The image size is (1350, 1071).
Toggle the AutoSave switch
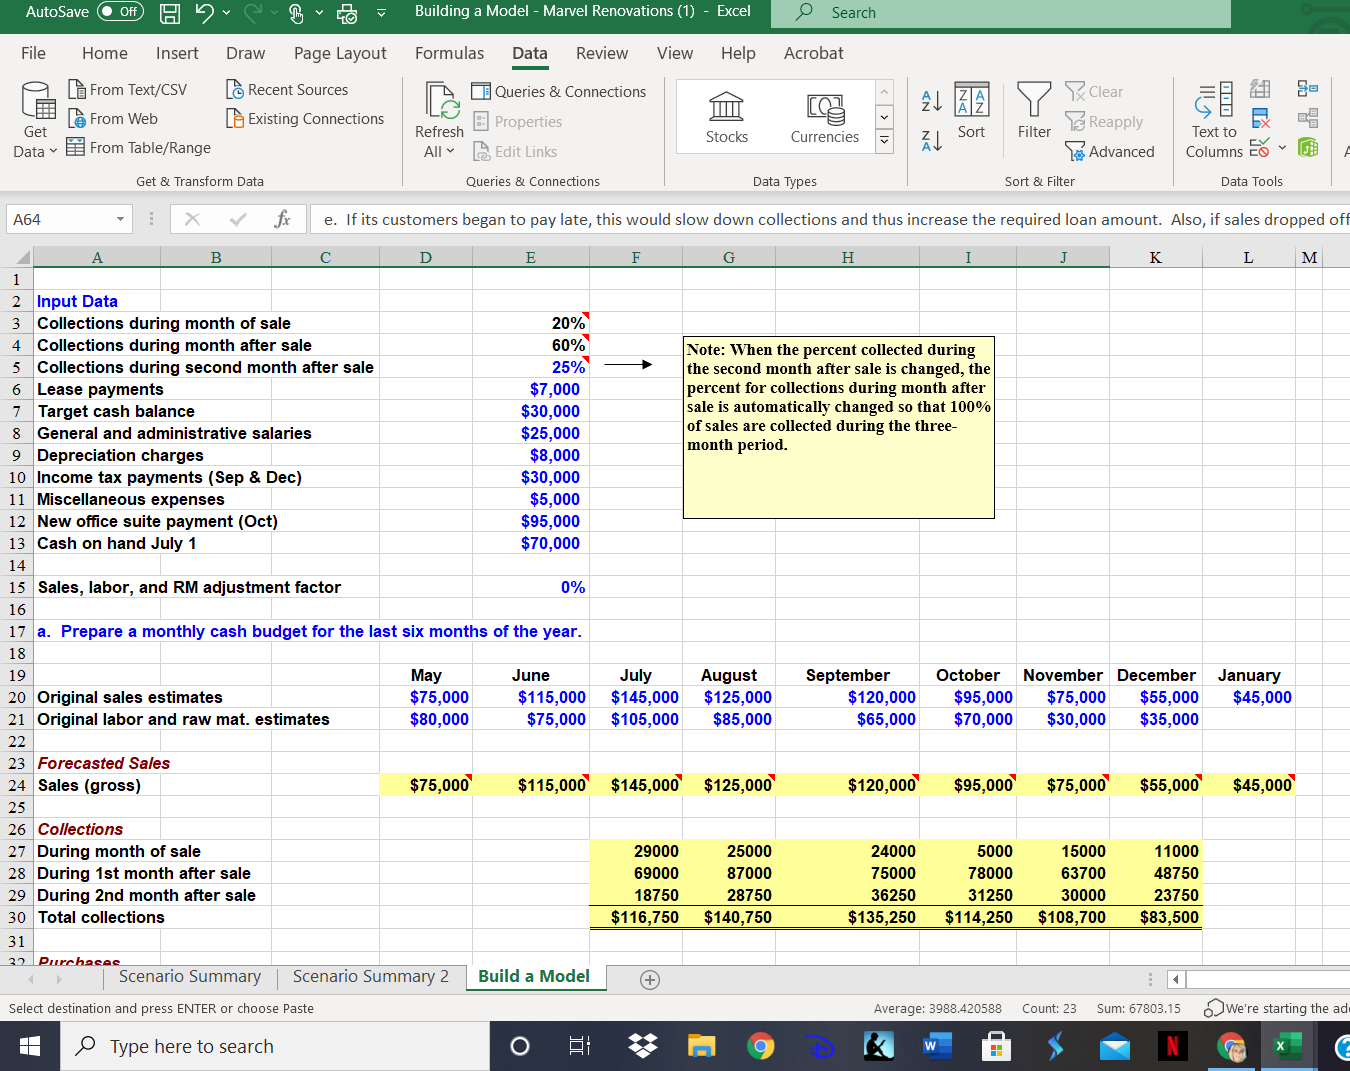click(120, 12)
